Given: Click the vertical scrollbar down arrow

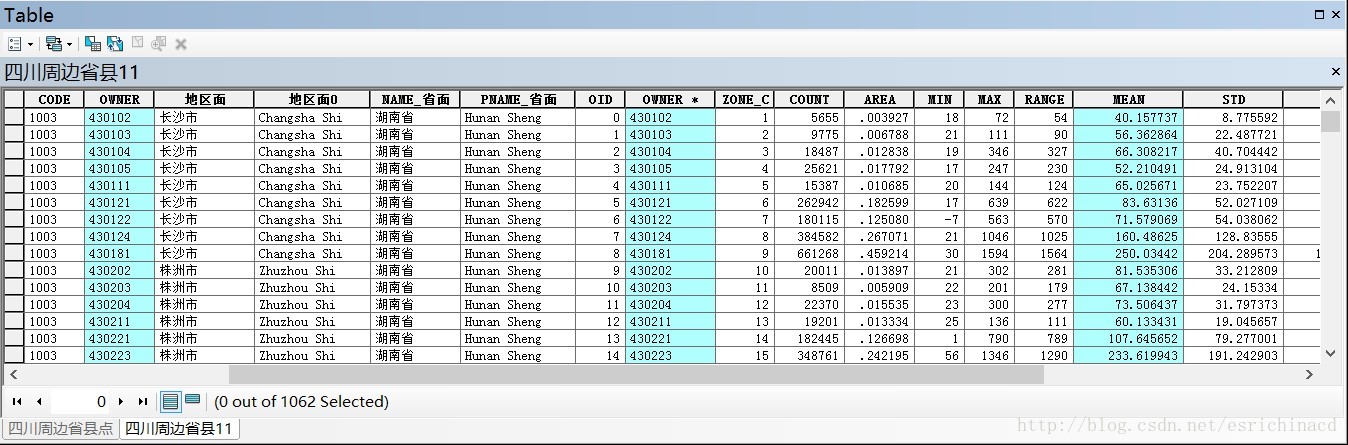Looking at the screenshot, I should click(x=1330, y=353).
